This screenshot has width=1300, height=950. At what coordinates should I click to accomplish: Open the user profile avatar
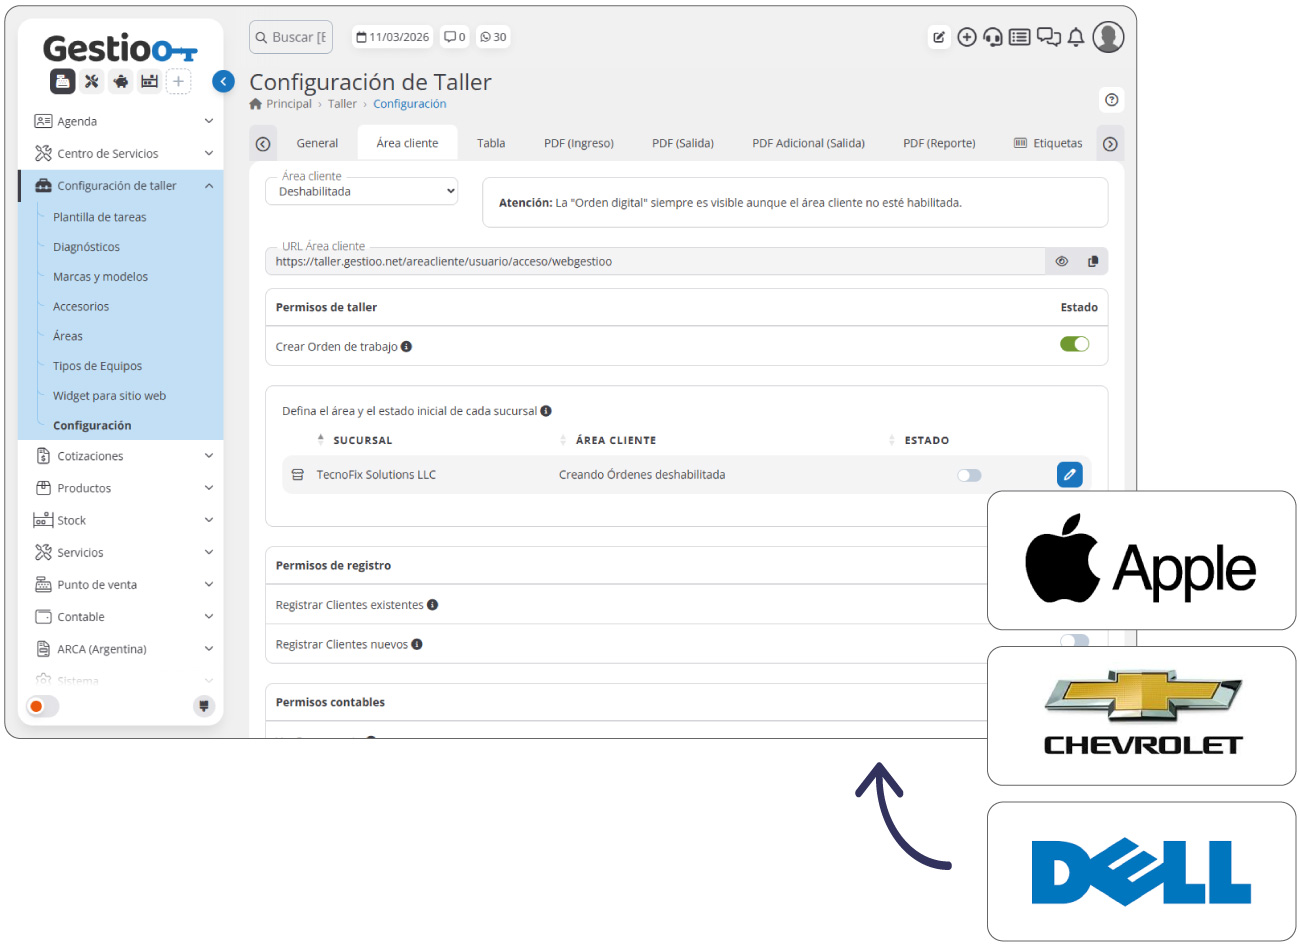click(x=1108, y=37)
